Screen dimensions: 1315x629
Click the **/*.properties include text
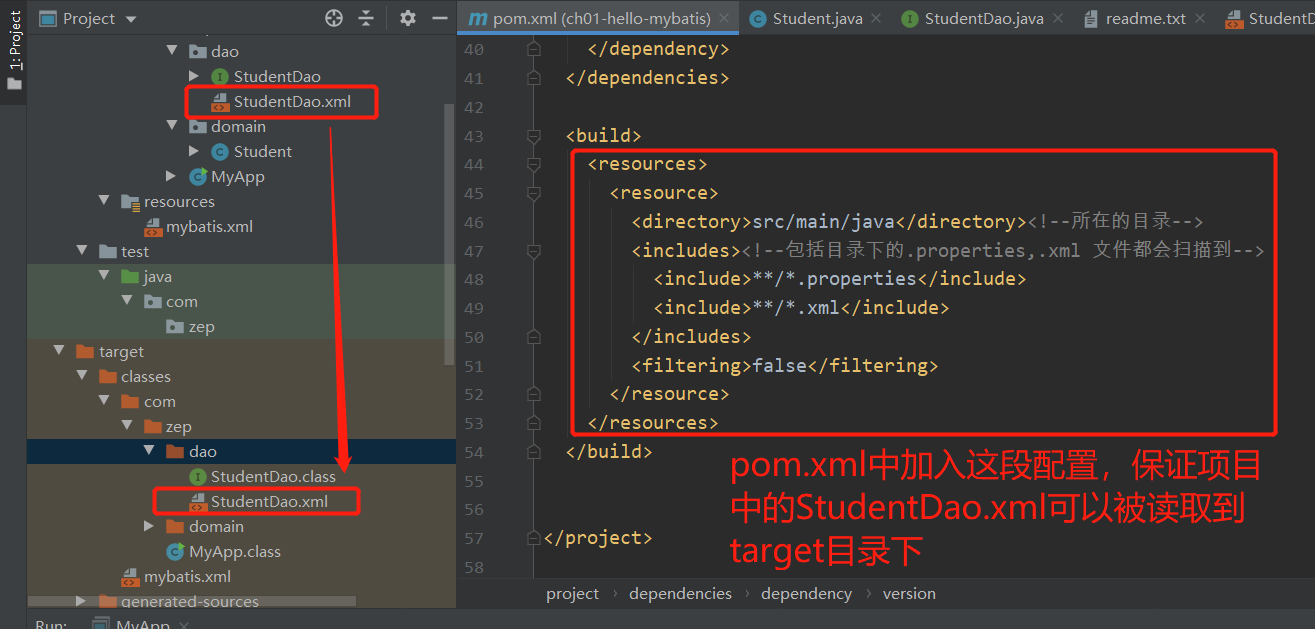click(x=834, y=279)
